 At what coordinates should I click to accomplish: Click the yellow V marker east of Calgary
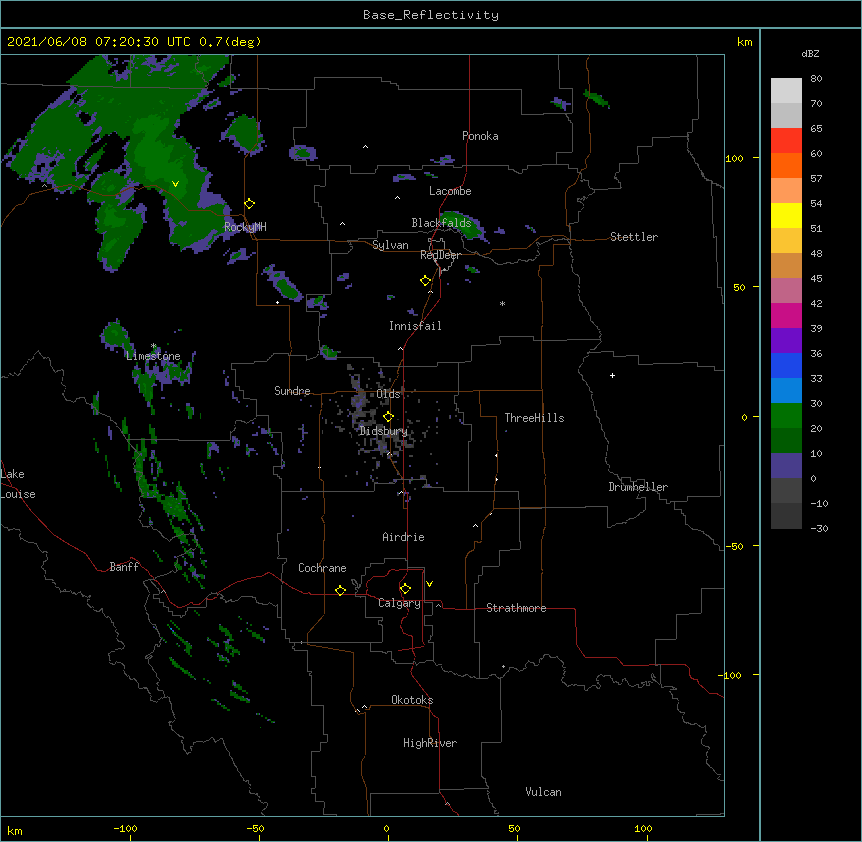pyautogui.click(x=429, y=584)
